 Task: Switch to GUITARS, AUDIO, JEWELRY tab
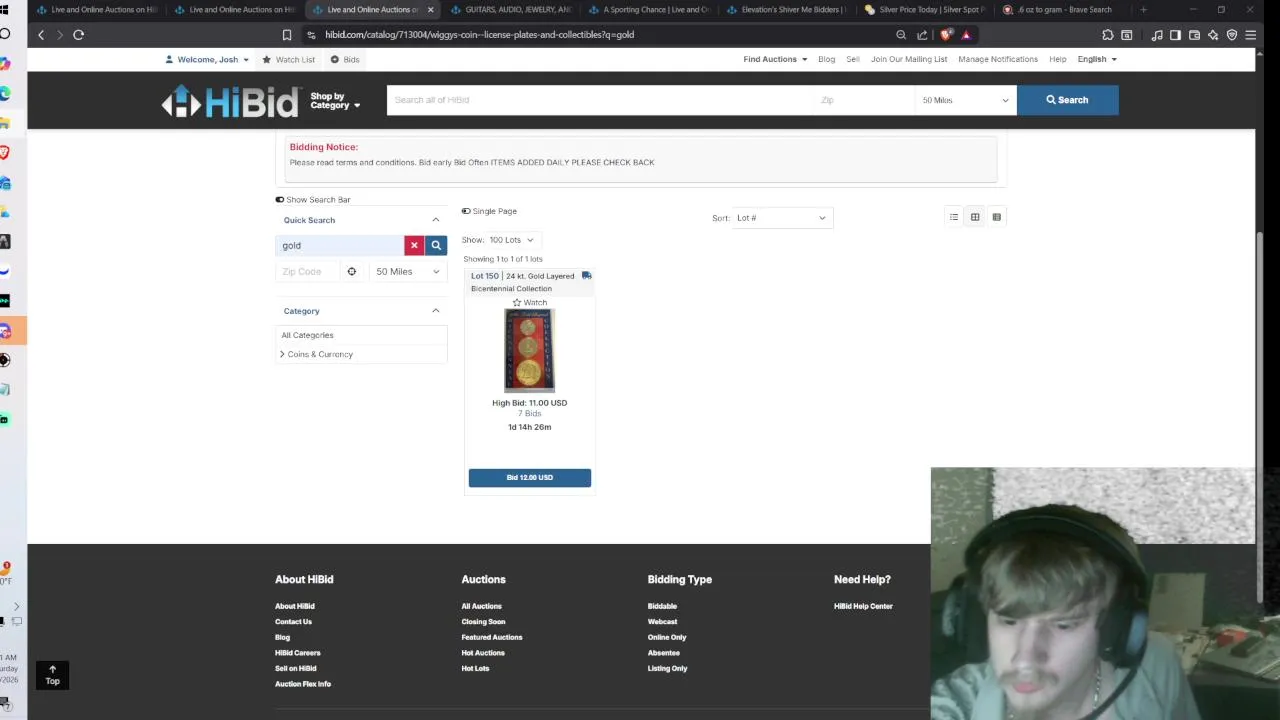click(510, 9)
